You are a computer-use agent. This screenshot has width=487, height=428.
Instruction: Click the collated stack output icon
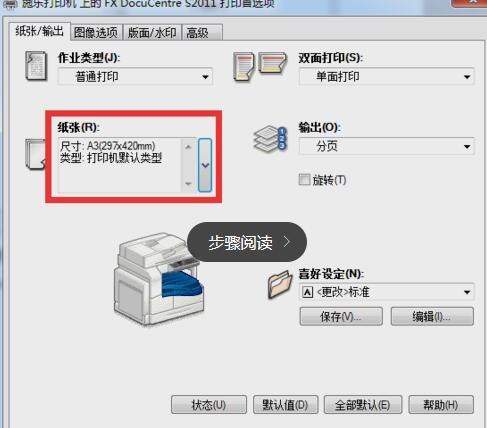point(270,139)
